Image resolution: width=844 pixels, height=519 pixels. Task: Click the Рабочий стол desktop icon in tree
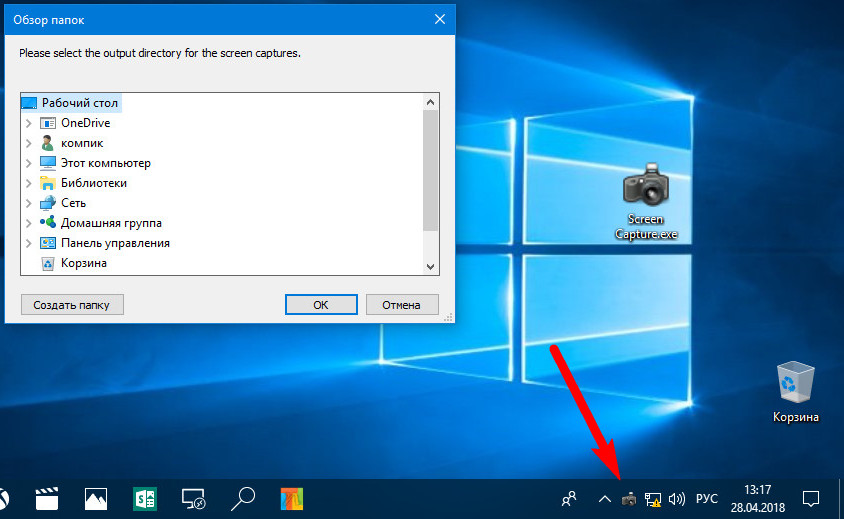29,103
